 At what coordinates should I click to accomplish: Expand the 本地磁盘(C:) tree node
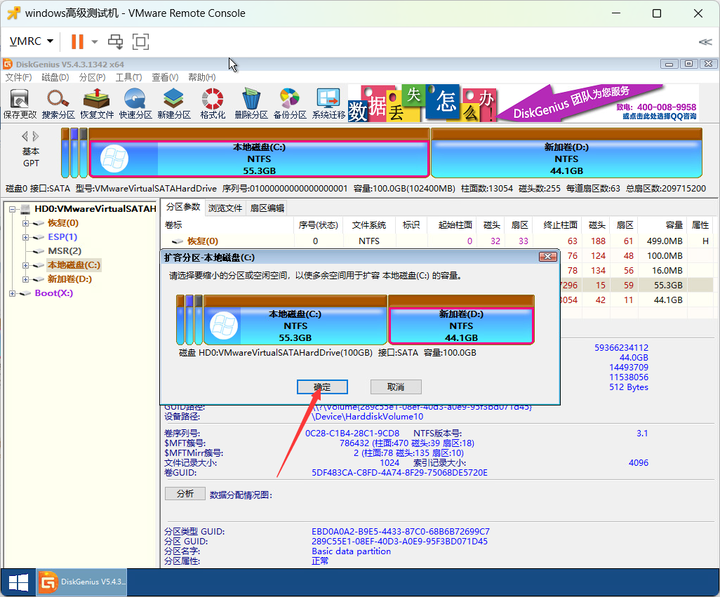tap(26, 265)
